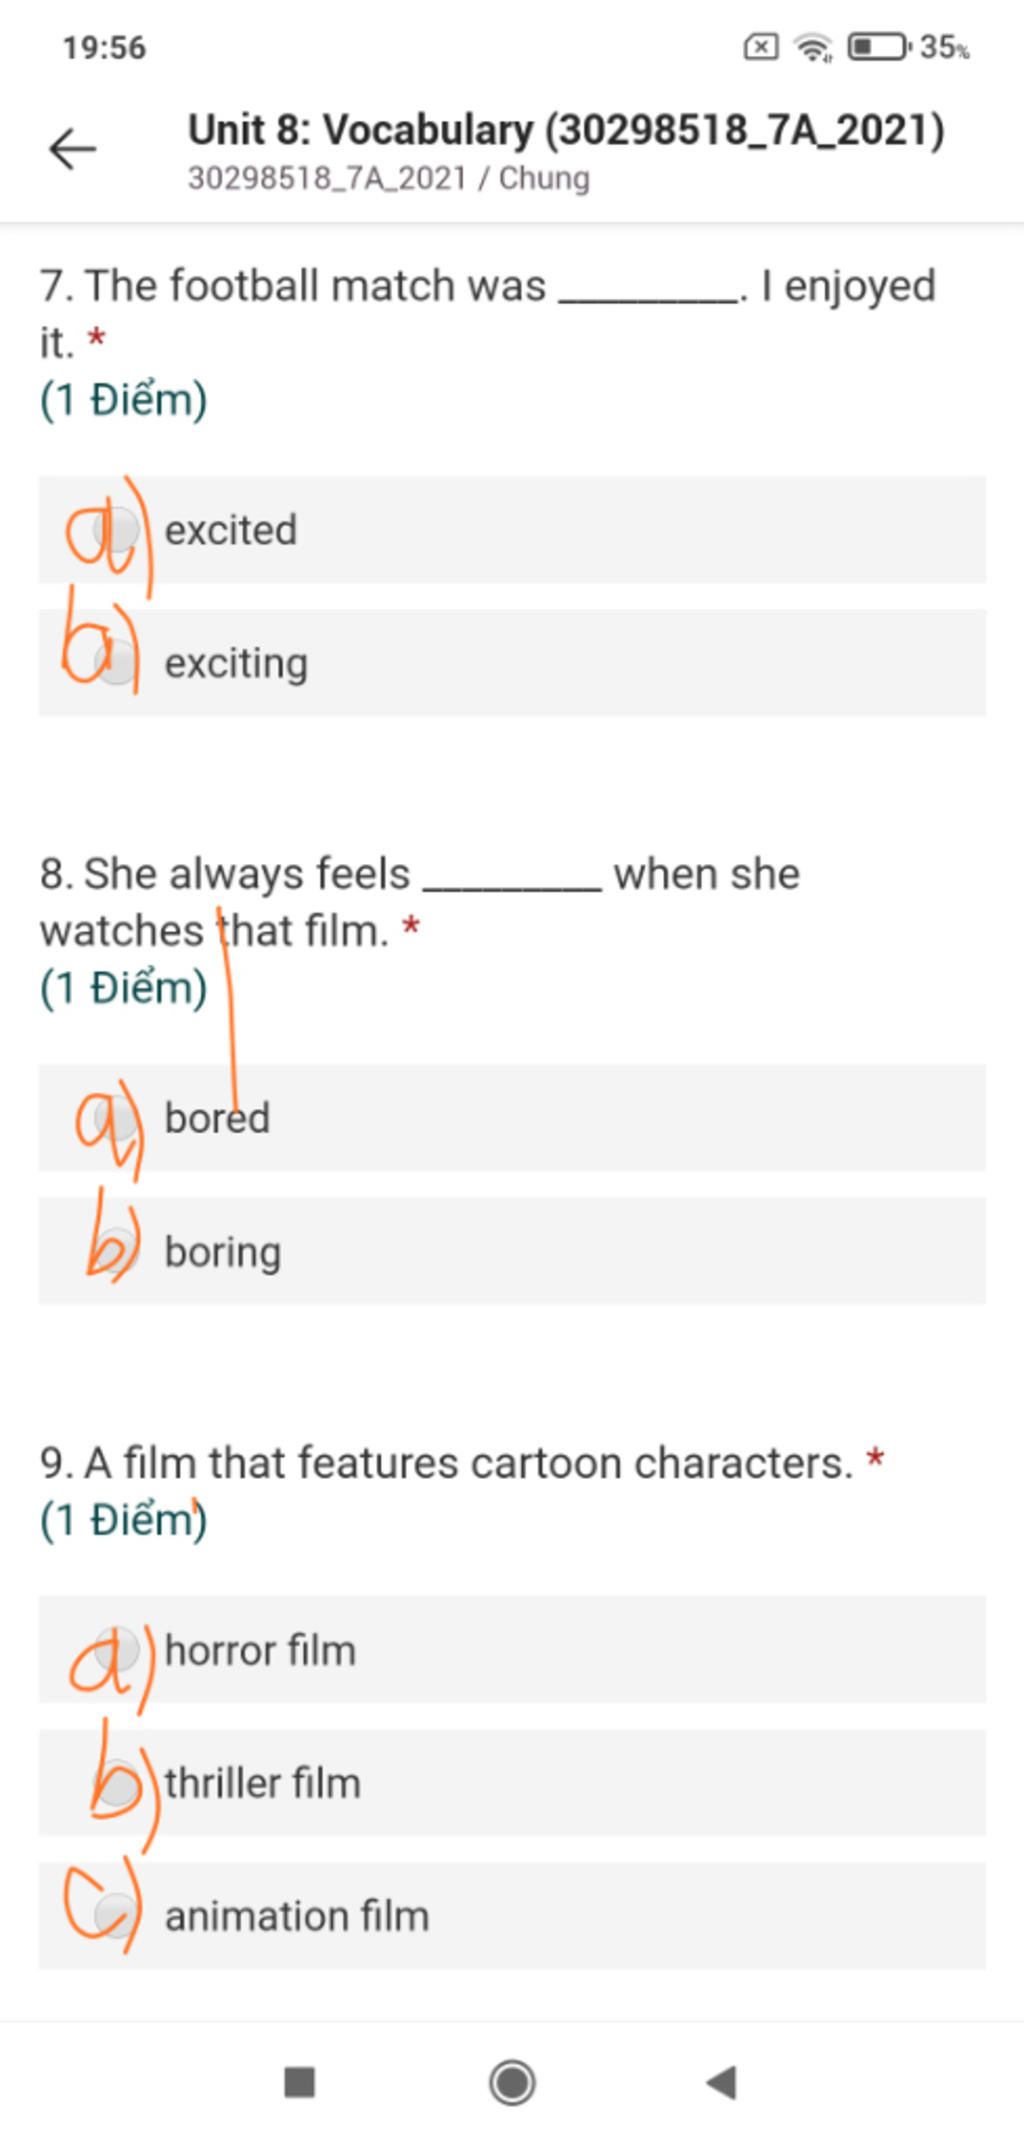Tap the Android back triangle icon
This screenshot has height=2144, width=1024.
point(722,2083)
